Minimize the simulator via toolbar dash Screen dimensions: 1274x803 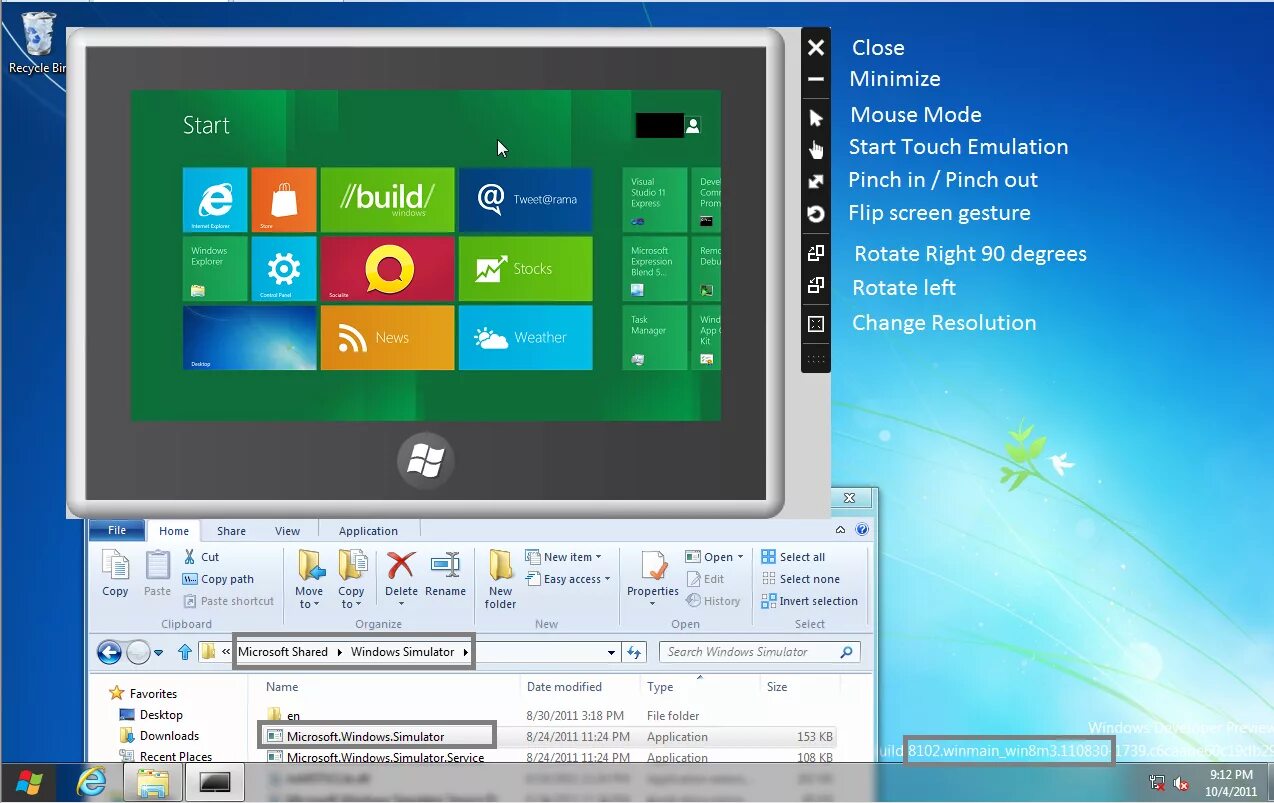[x=816, y=79]
